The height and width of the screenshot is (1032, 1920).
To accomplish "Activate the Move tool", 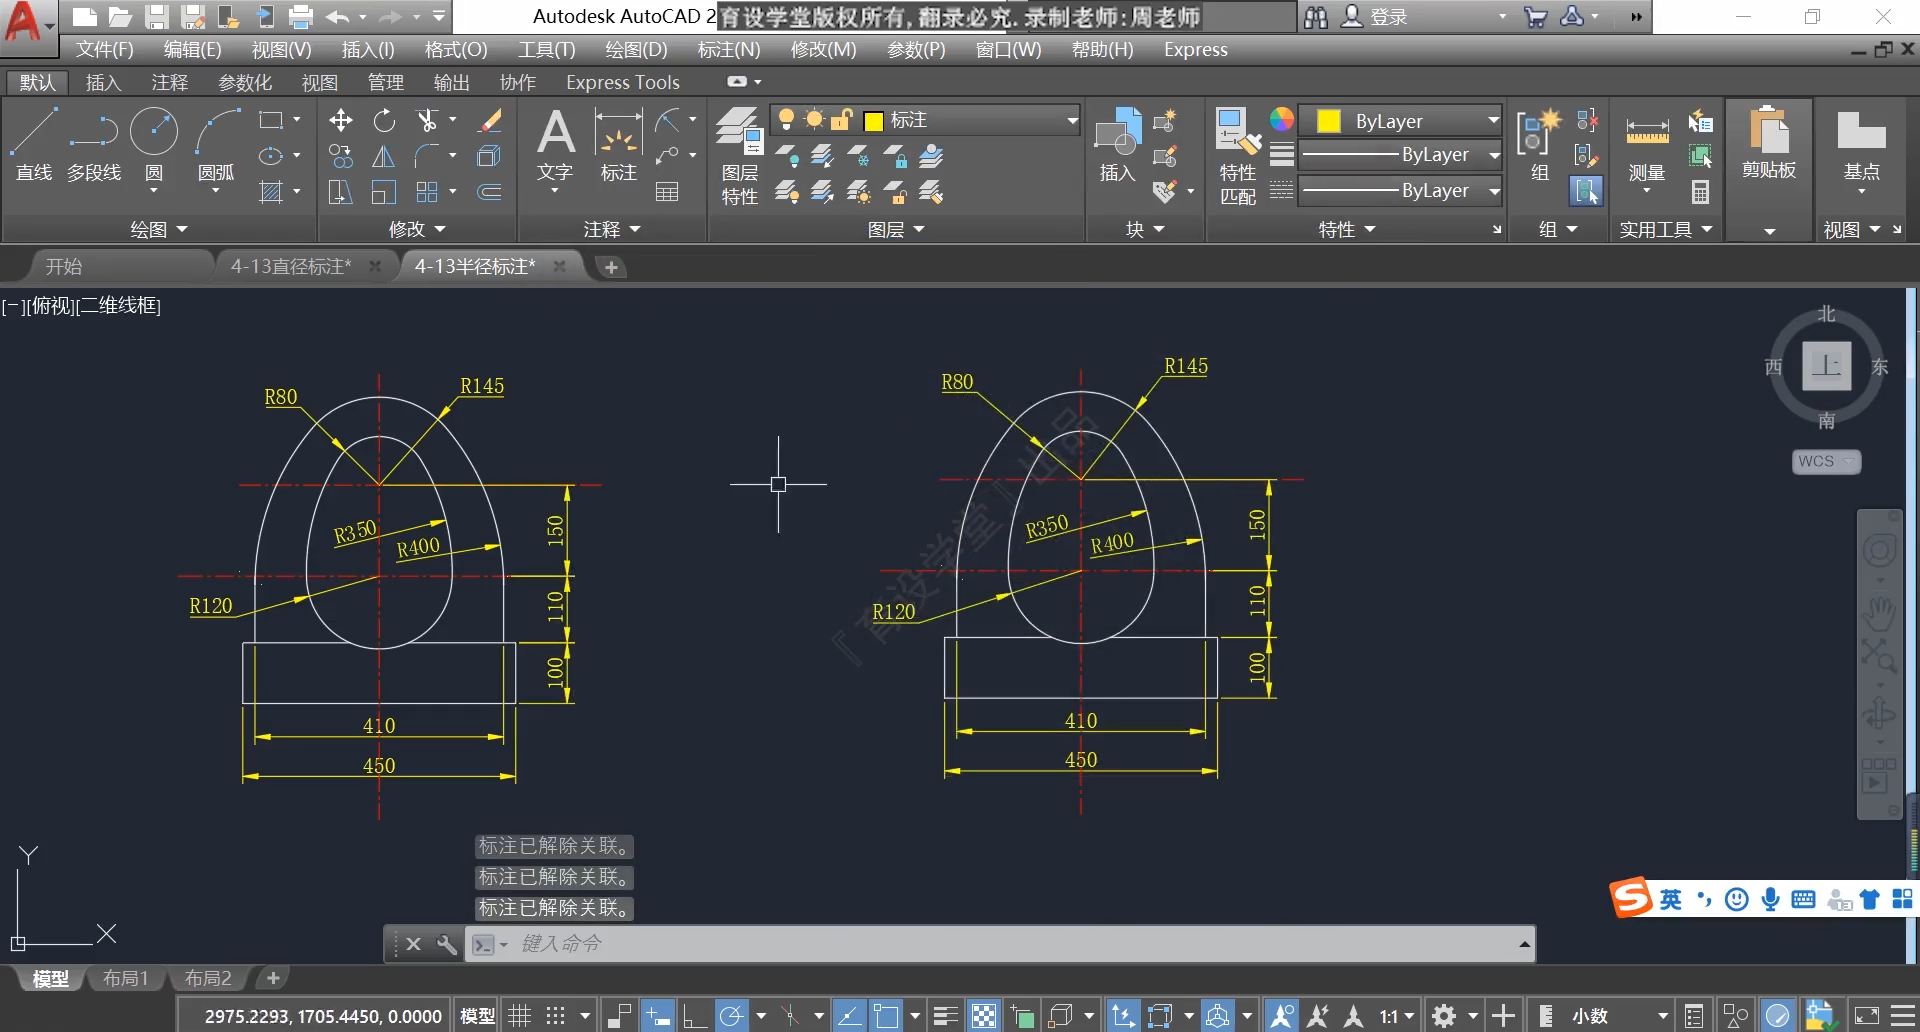I will [x=341, y=121].
